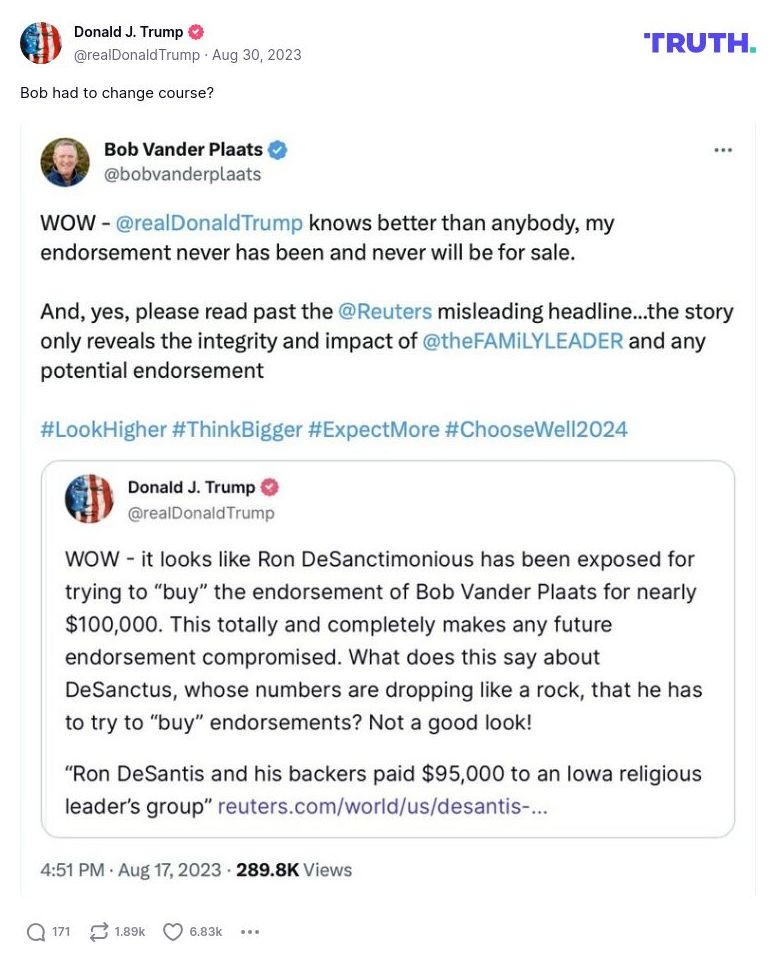Viewport: 777px width, 962px height.
Task: Click the #ThinkBigger hashtag
Action: pos(237,430)
